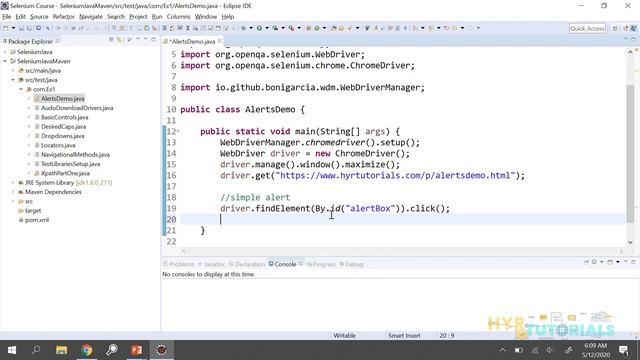Viewport: 640px width, 360px height.
Task: Select the target folder
Action: pos(33,211)
